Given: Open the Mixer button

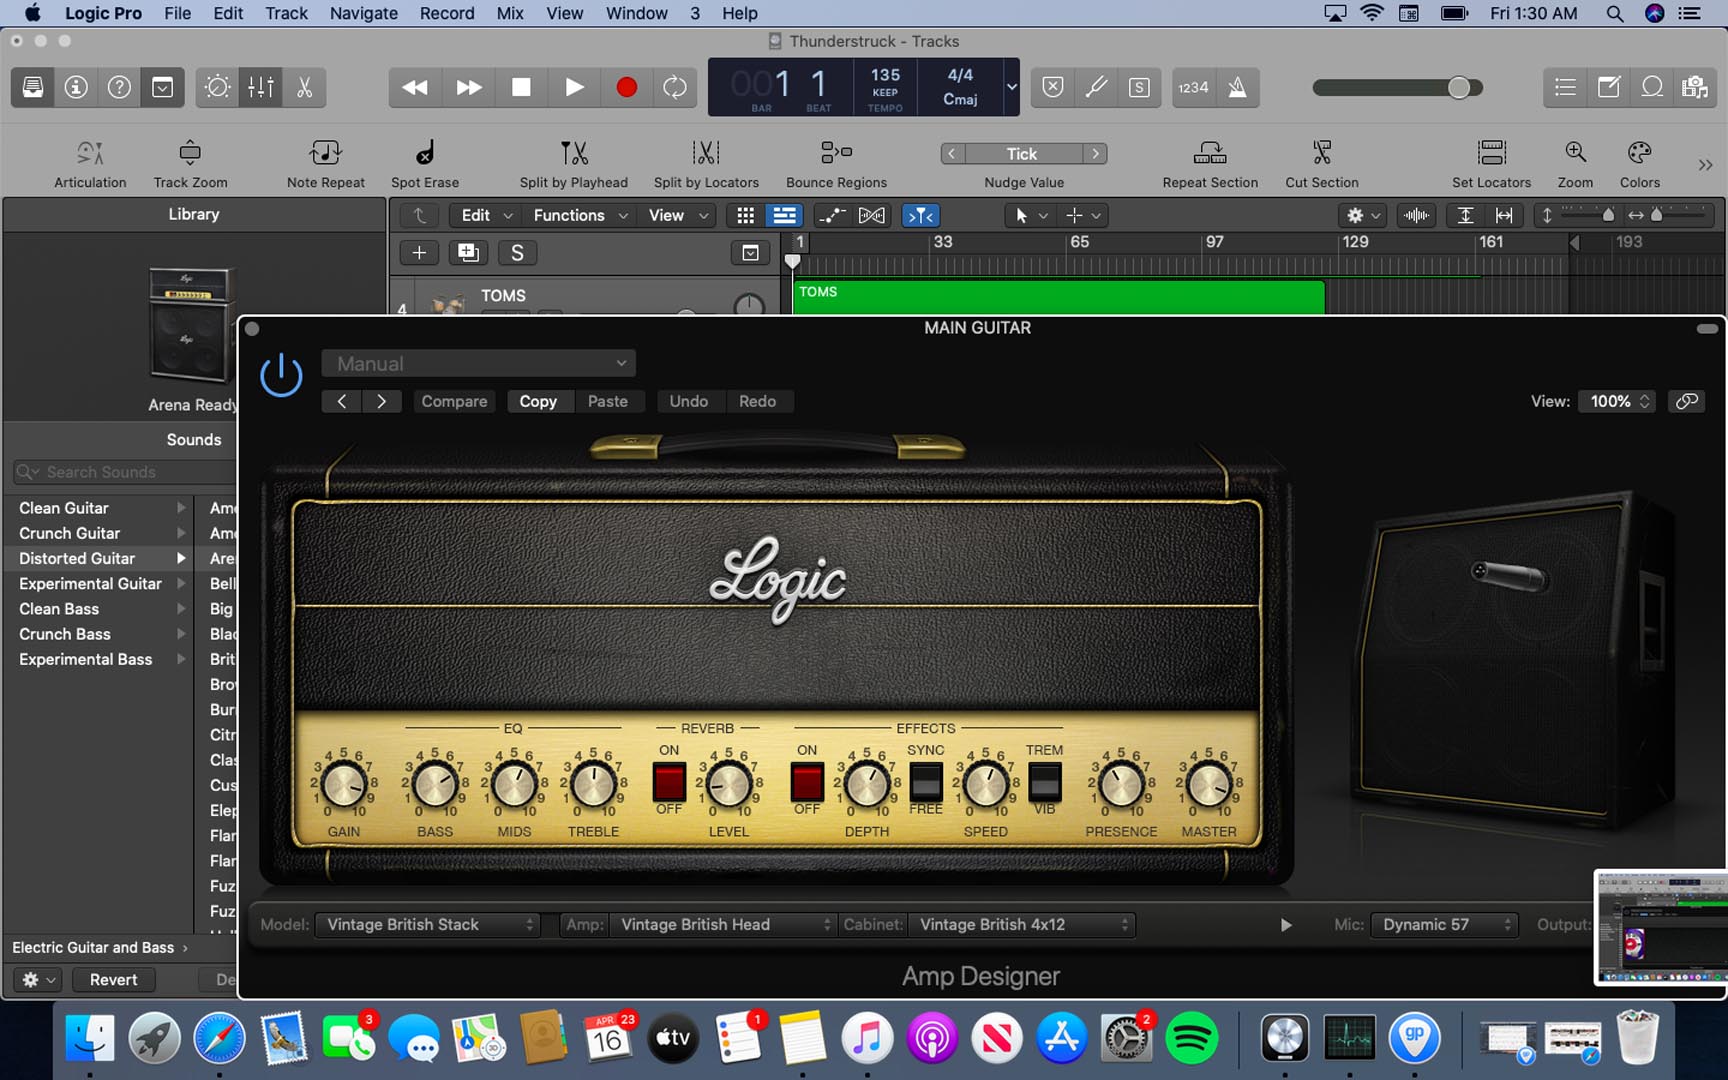Looking at the screenshot, I should point(261,87).
